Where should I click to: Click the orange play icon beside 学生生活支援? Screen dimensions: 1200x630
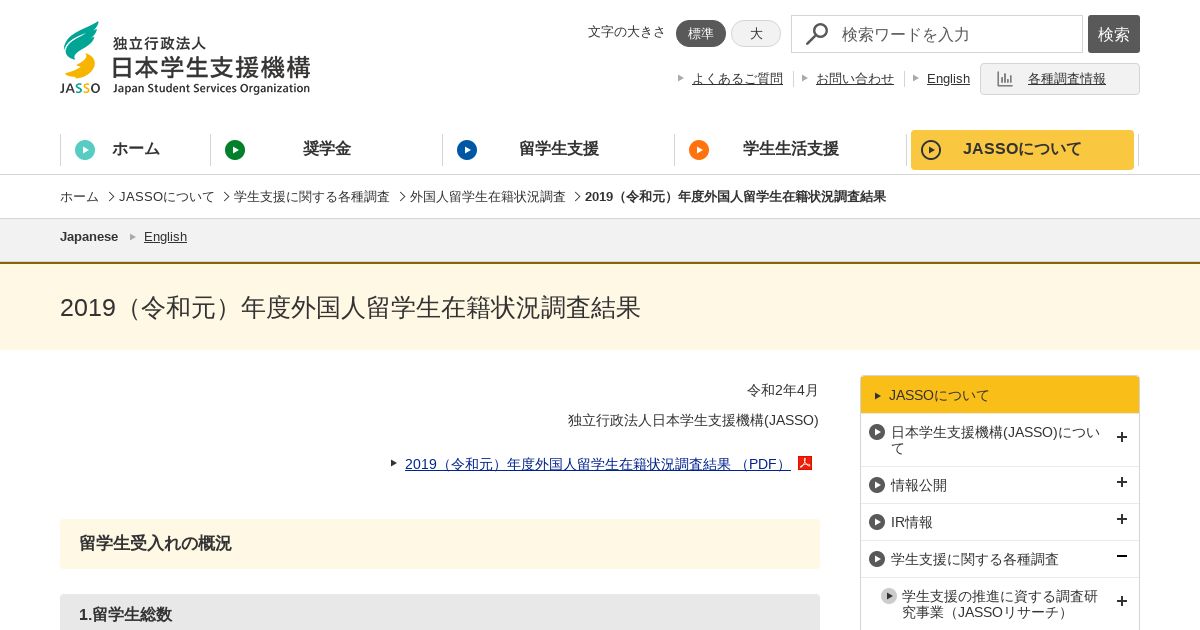(x=699, y=150)
